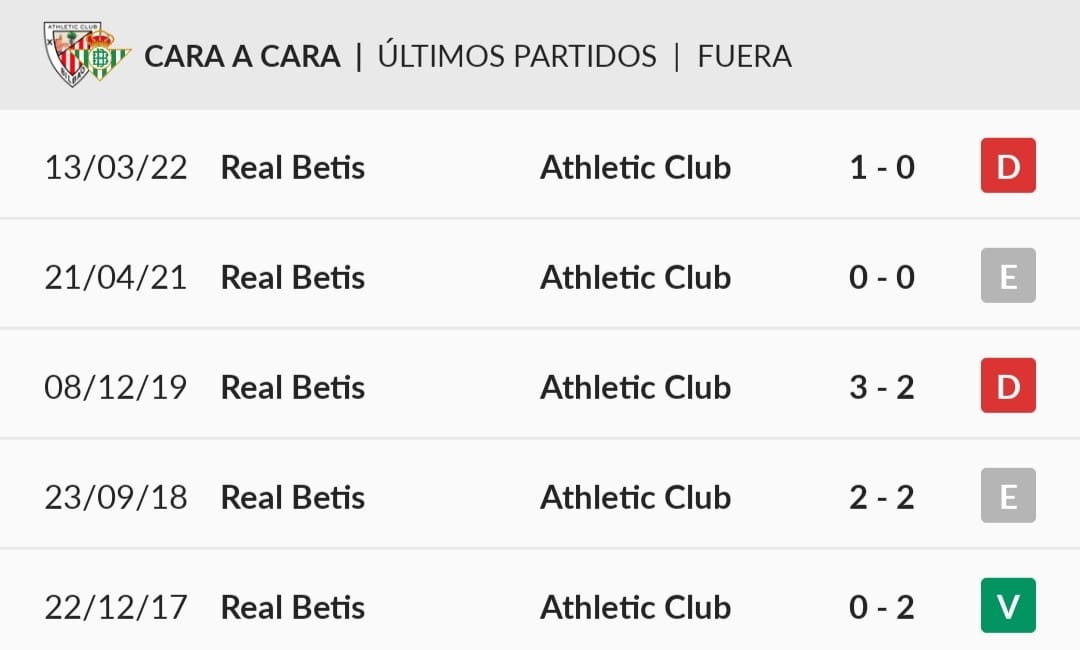Click the red D badge for 08/12/19
The width and height of the screenshot is (1080, 650).
tap(1008, 386)
